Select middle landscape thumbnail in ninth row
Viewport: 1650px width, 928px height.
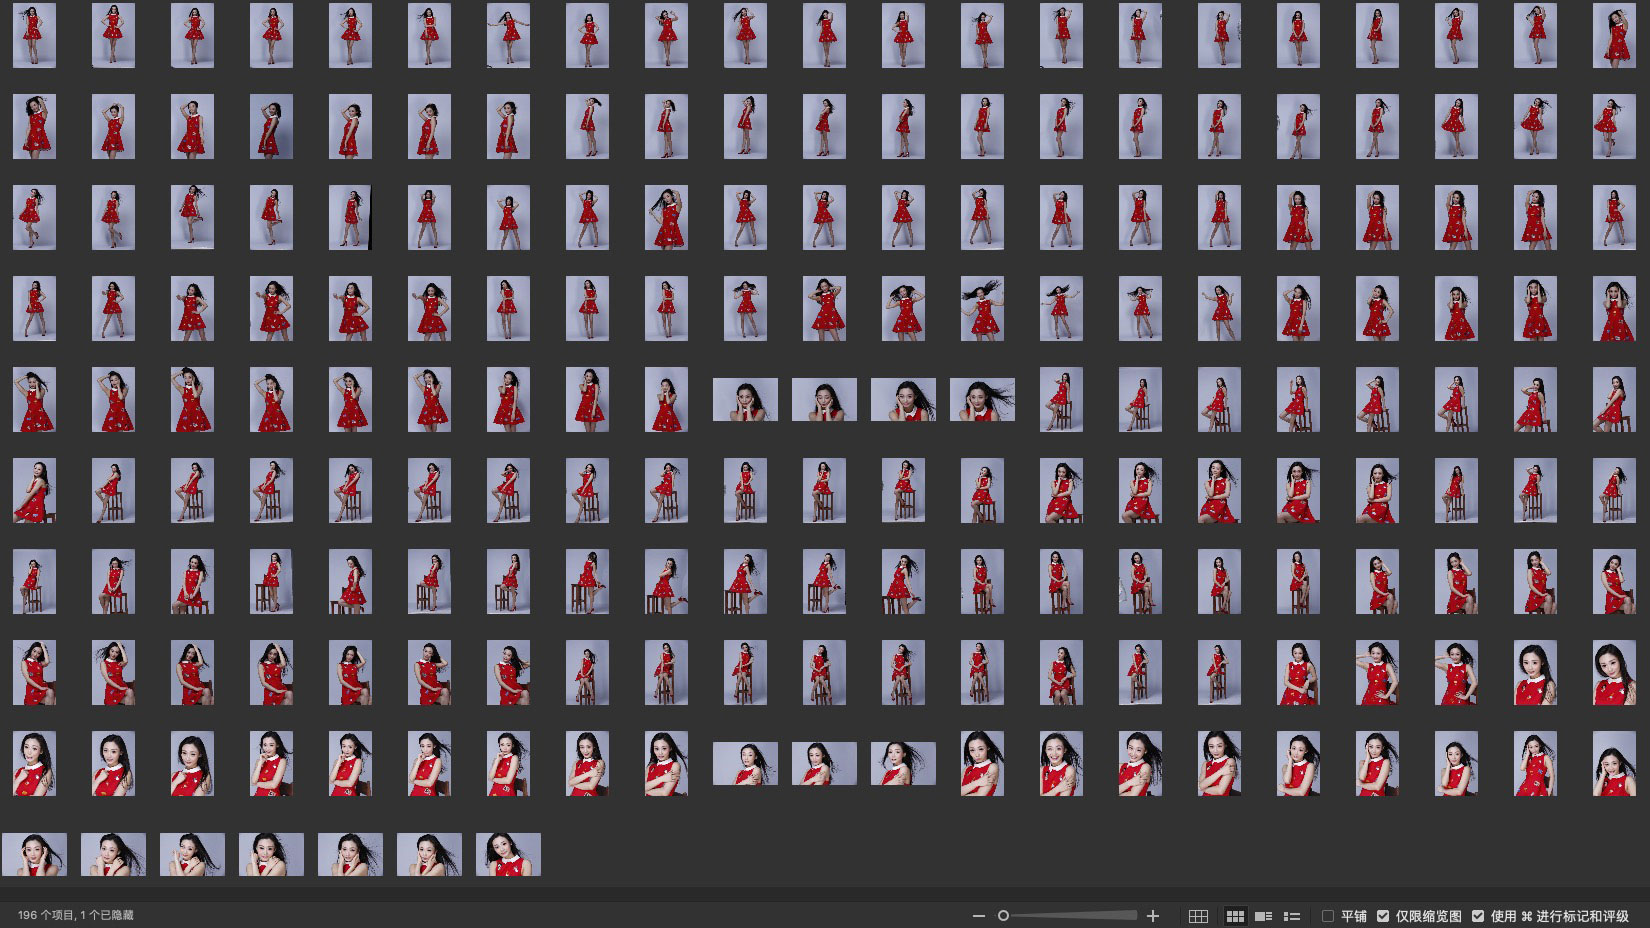click(824, 764)
